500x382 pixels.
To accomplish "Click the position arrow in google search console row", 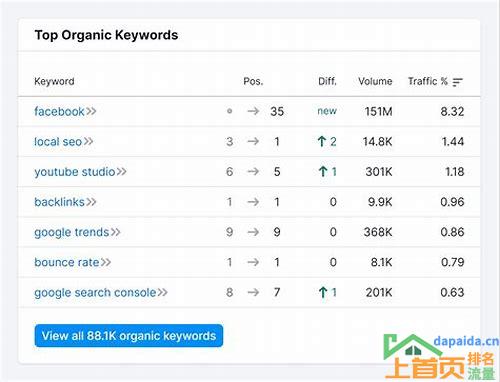I will (x=253, y=293).
